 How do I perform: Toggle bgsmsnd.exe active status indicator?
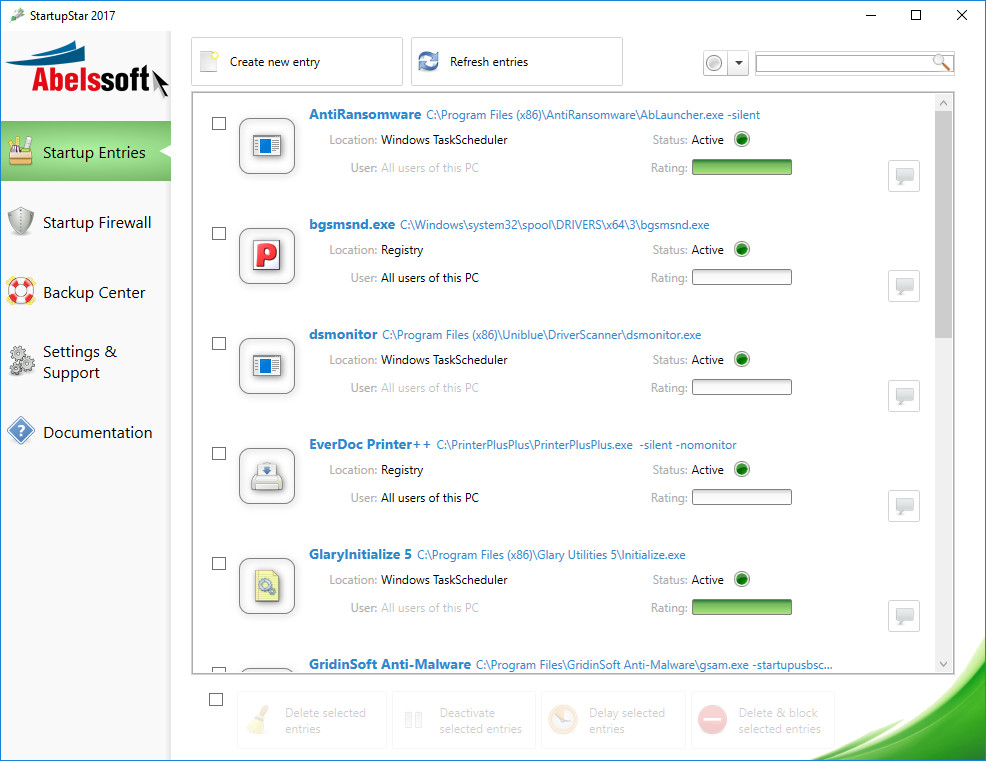click(x=742, y=249)
